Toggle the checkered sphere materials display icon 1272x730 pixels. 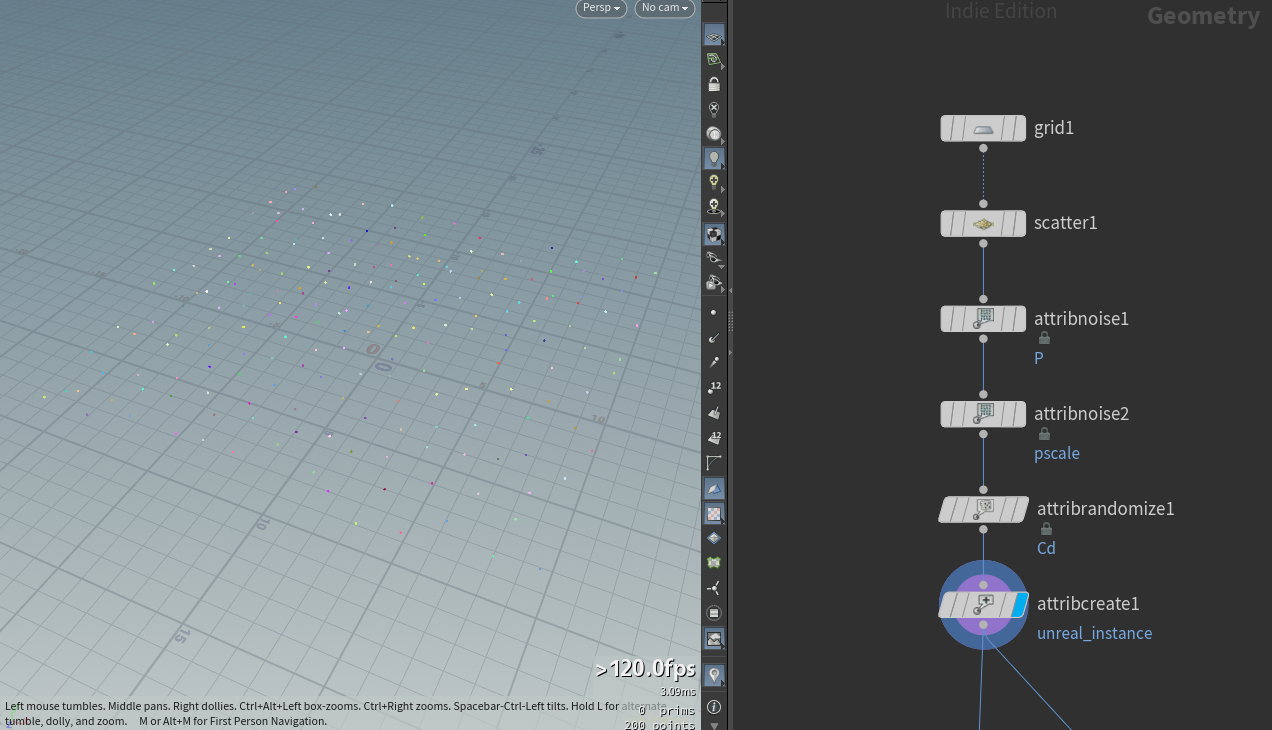point(714,235)
